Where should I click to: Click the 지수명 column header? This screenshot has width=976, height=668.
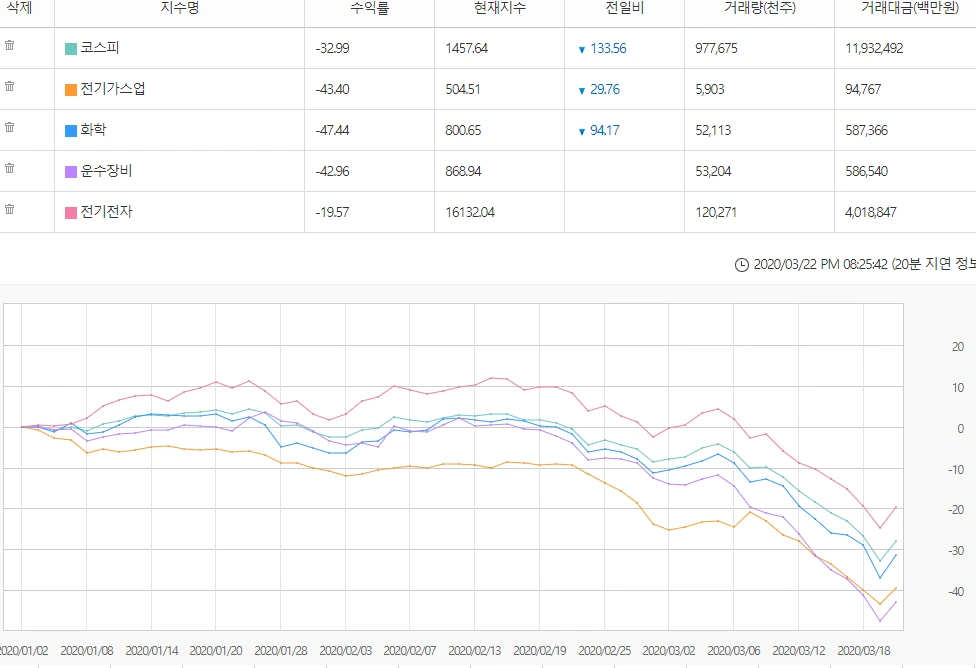point(179,7)
